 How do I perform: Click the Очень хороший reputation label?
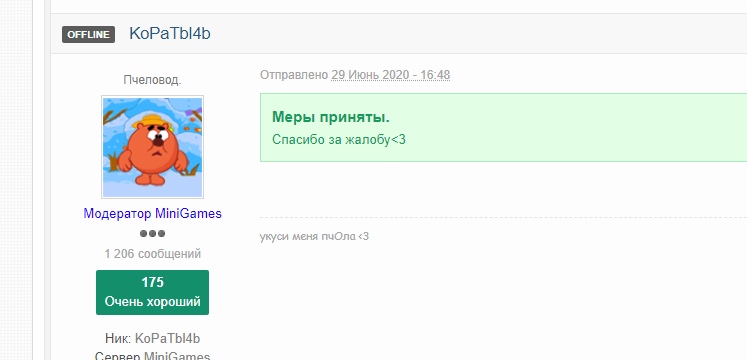coord(152,302)
